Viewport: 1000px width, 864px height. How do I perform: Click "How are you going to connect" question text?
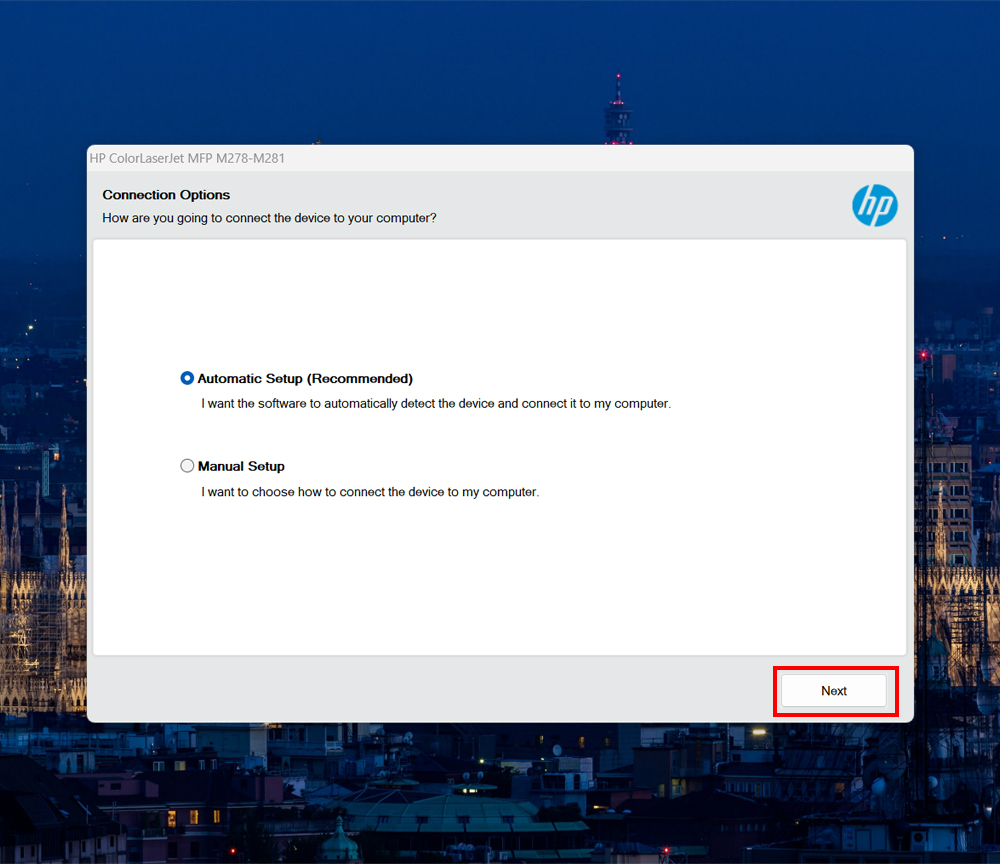(269, 218)
